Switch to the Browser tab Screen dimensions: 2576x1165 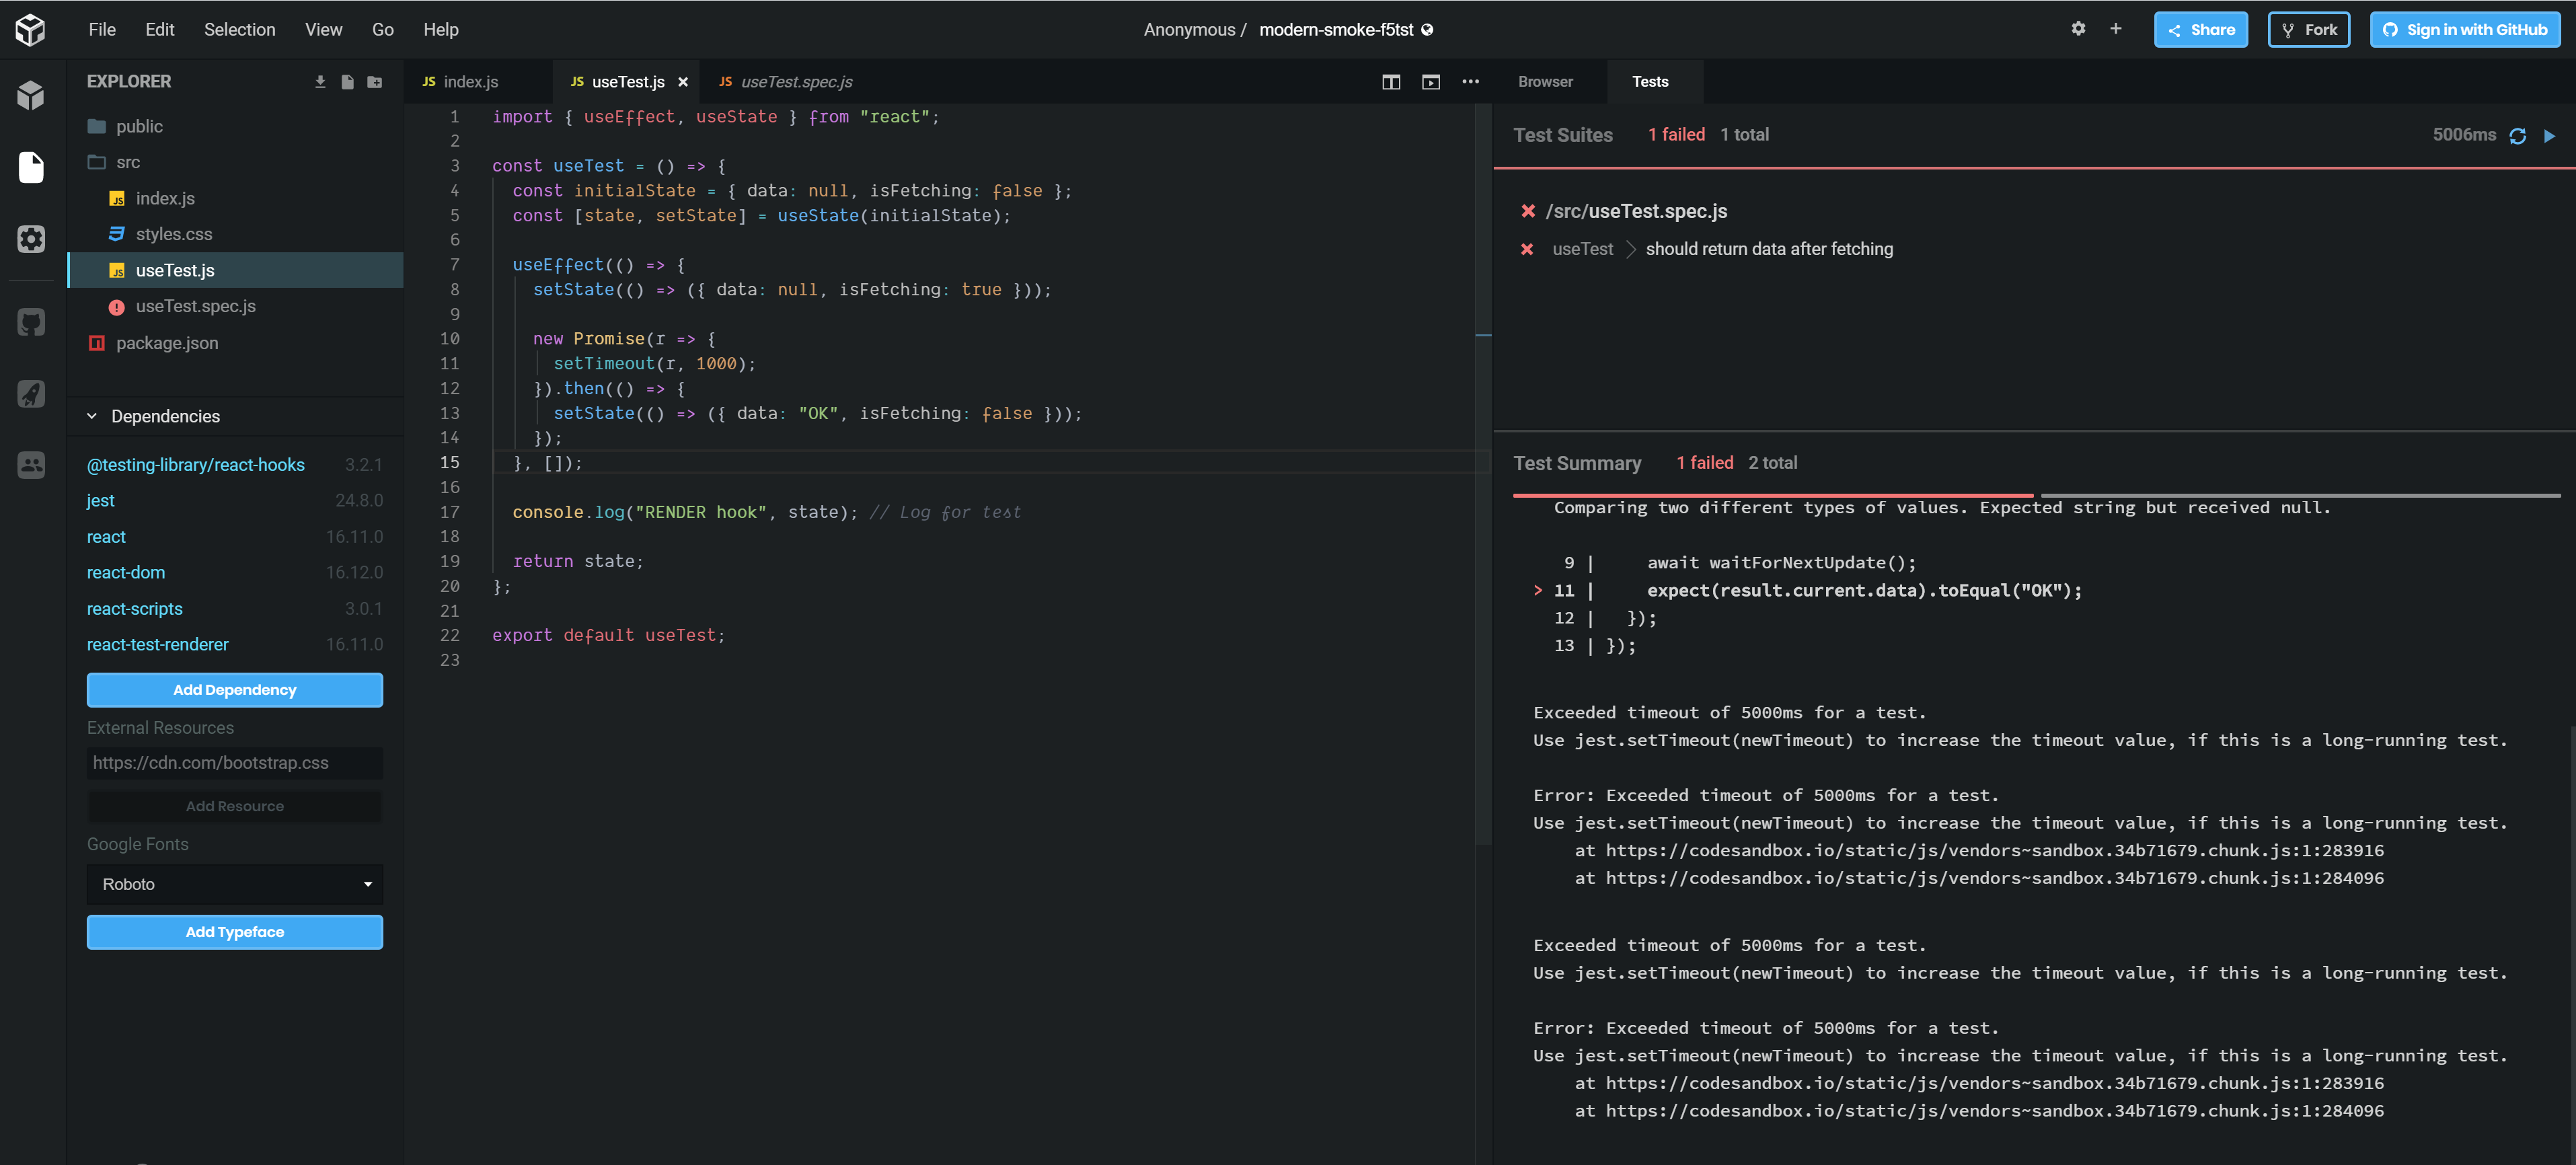pyautogui.click(x=1545, y=81)
